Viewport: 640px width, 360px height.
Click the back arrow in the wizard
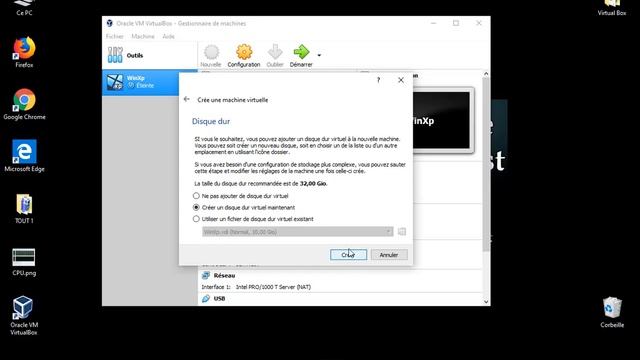tap(187, 99)
